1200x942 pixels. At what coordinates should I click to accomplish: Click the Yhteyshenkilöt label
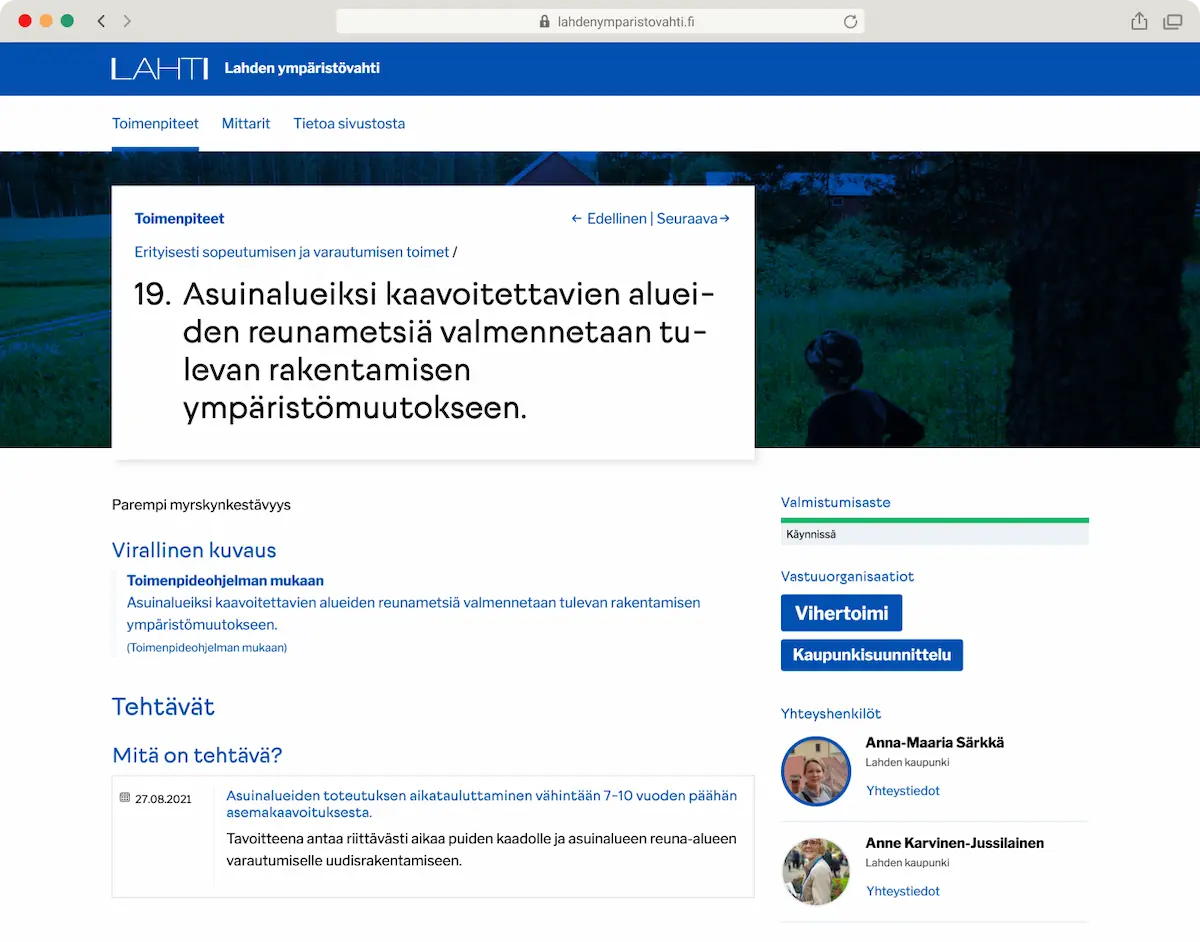pos(831,713)
